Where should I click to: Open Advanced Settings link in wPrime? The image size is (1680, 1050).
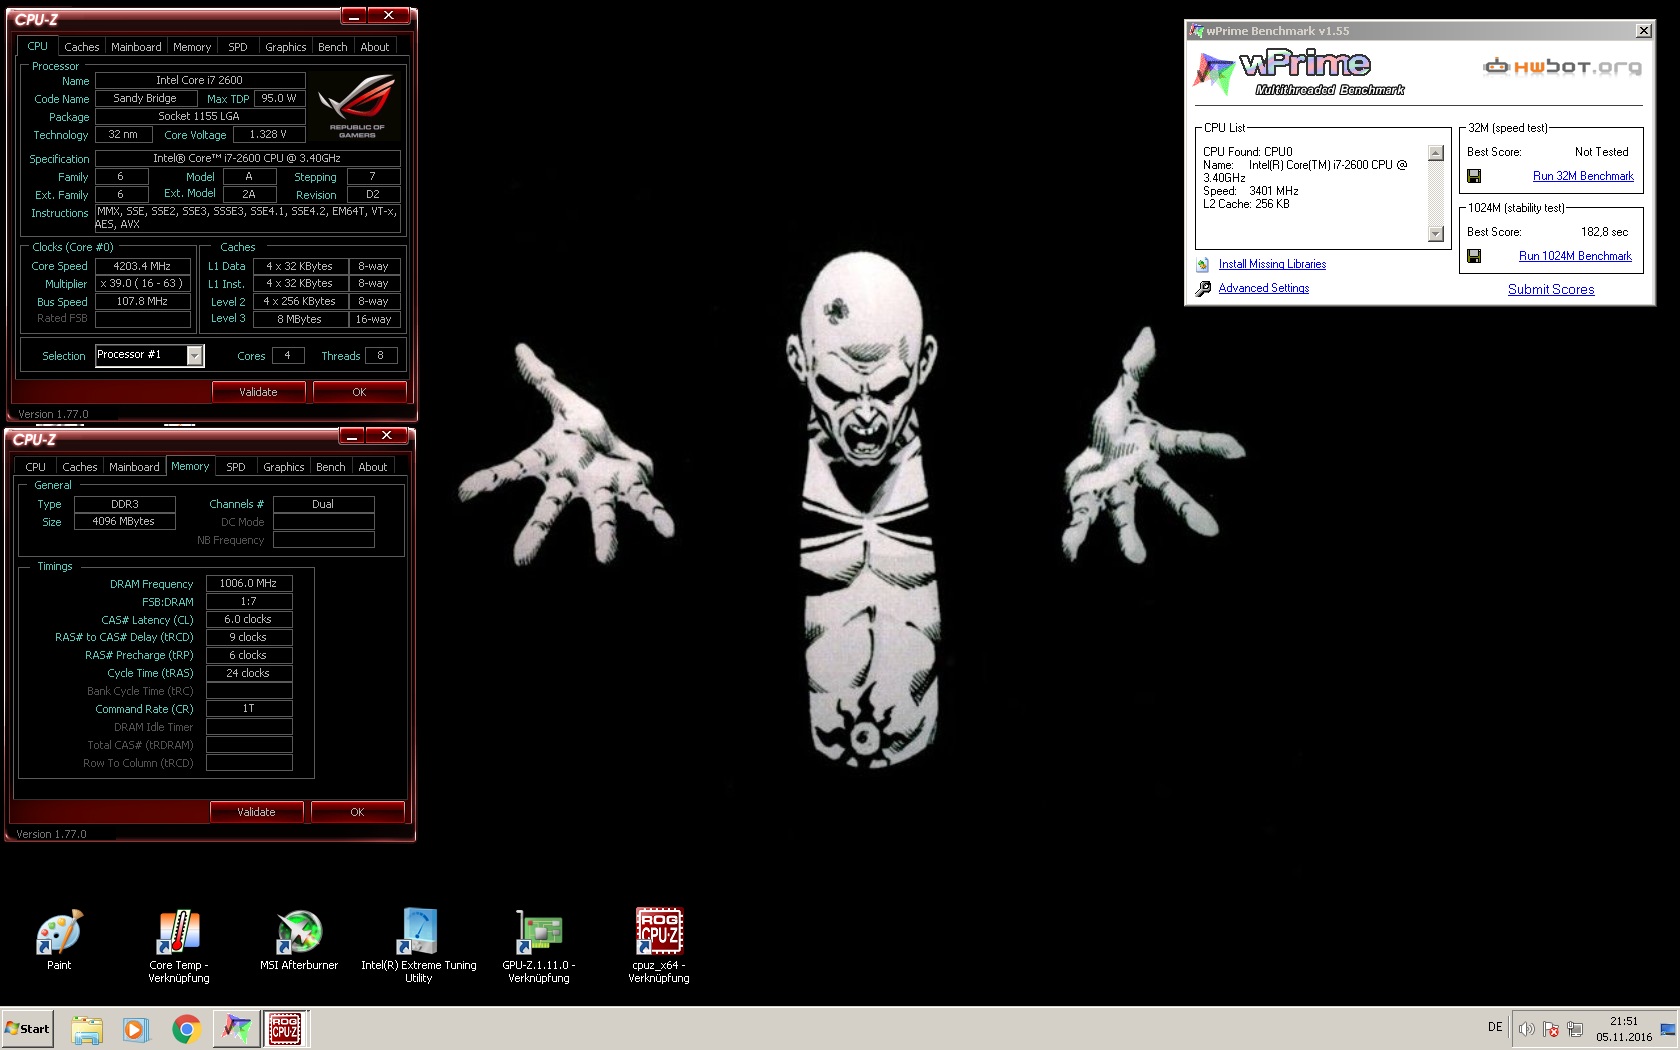(1264, 288)
